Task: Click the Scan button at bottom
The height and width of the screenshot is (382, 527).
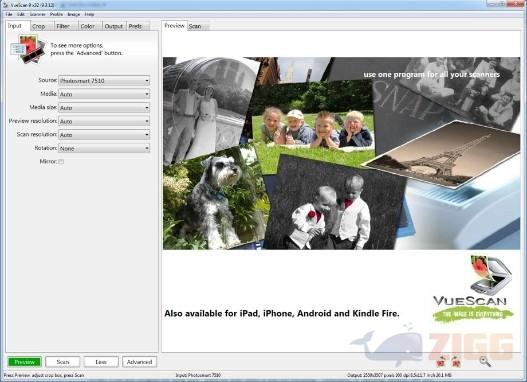Action: click(63, 362)
